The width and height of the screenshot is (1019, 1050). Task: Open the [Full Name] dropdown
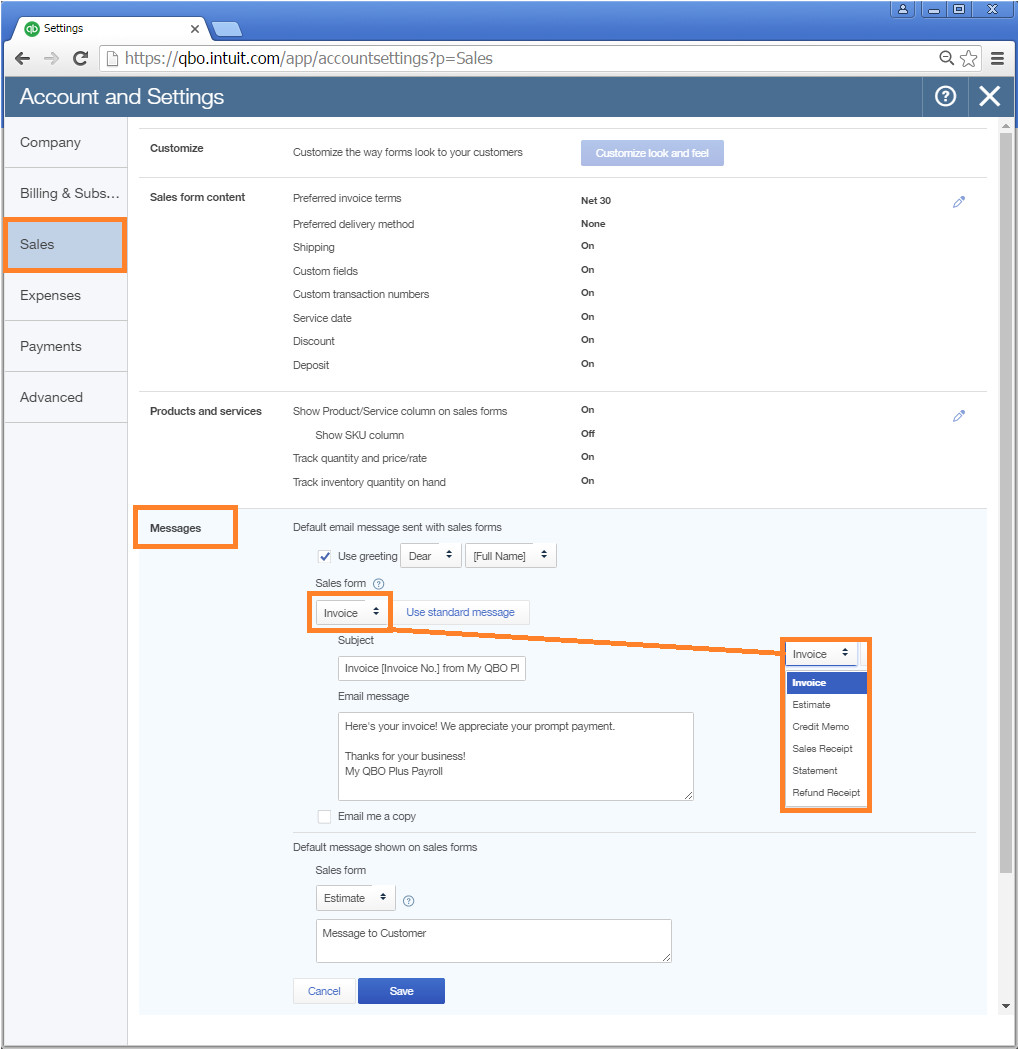(x=510, y=556)
